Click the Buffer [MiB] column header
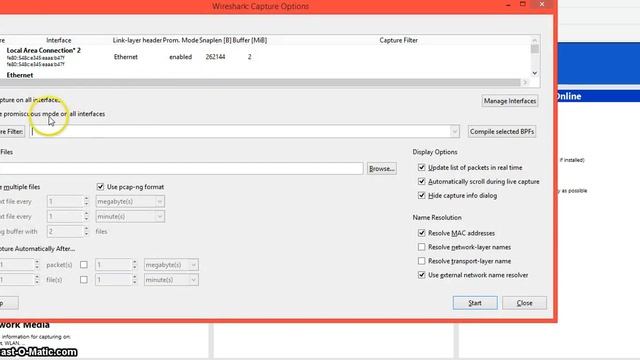This screenshot has width=640, height=360. point(250,40)
